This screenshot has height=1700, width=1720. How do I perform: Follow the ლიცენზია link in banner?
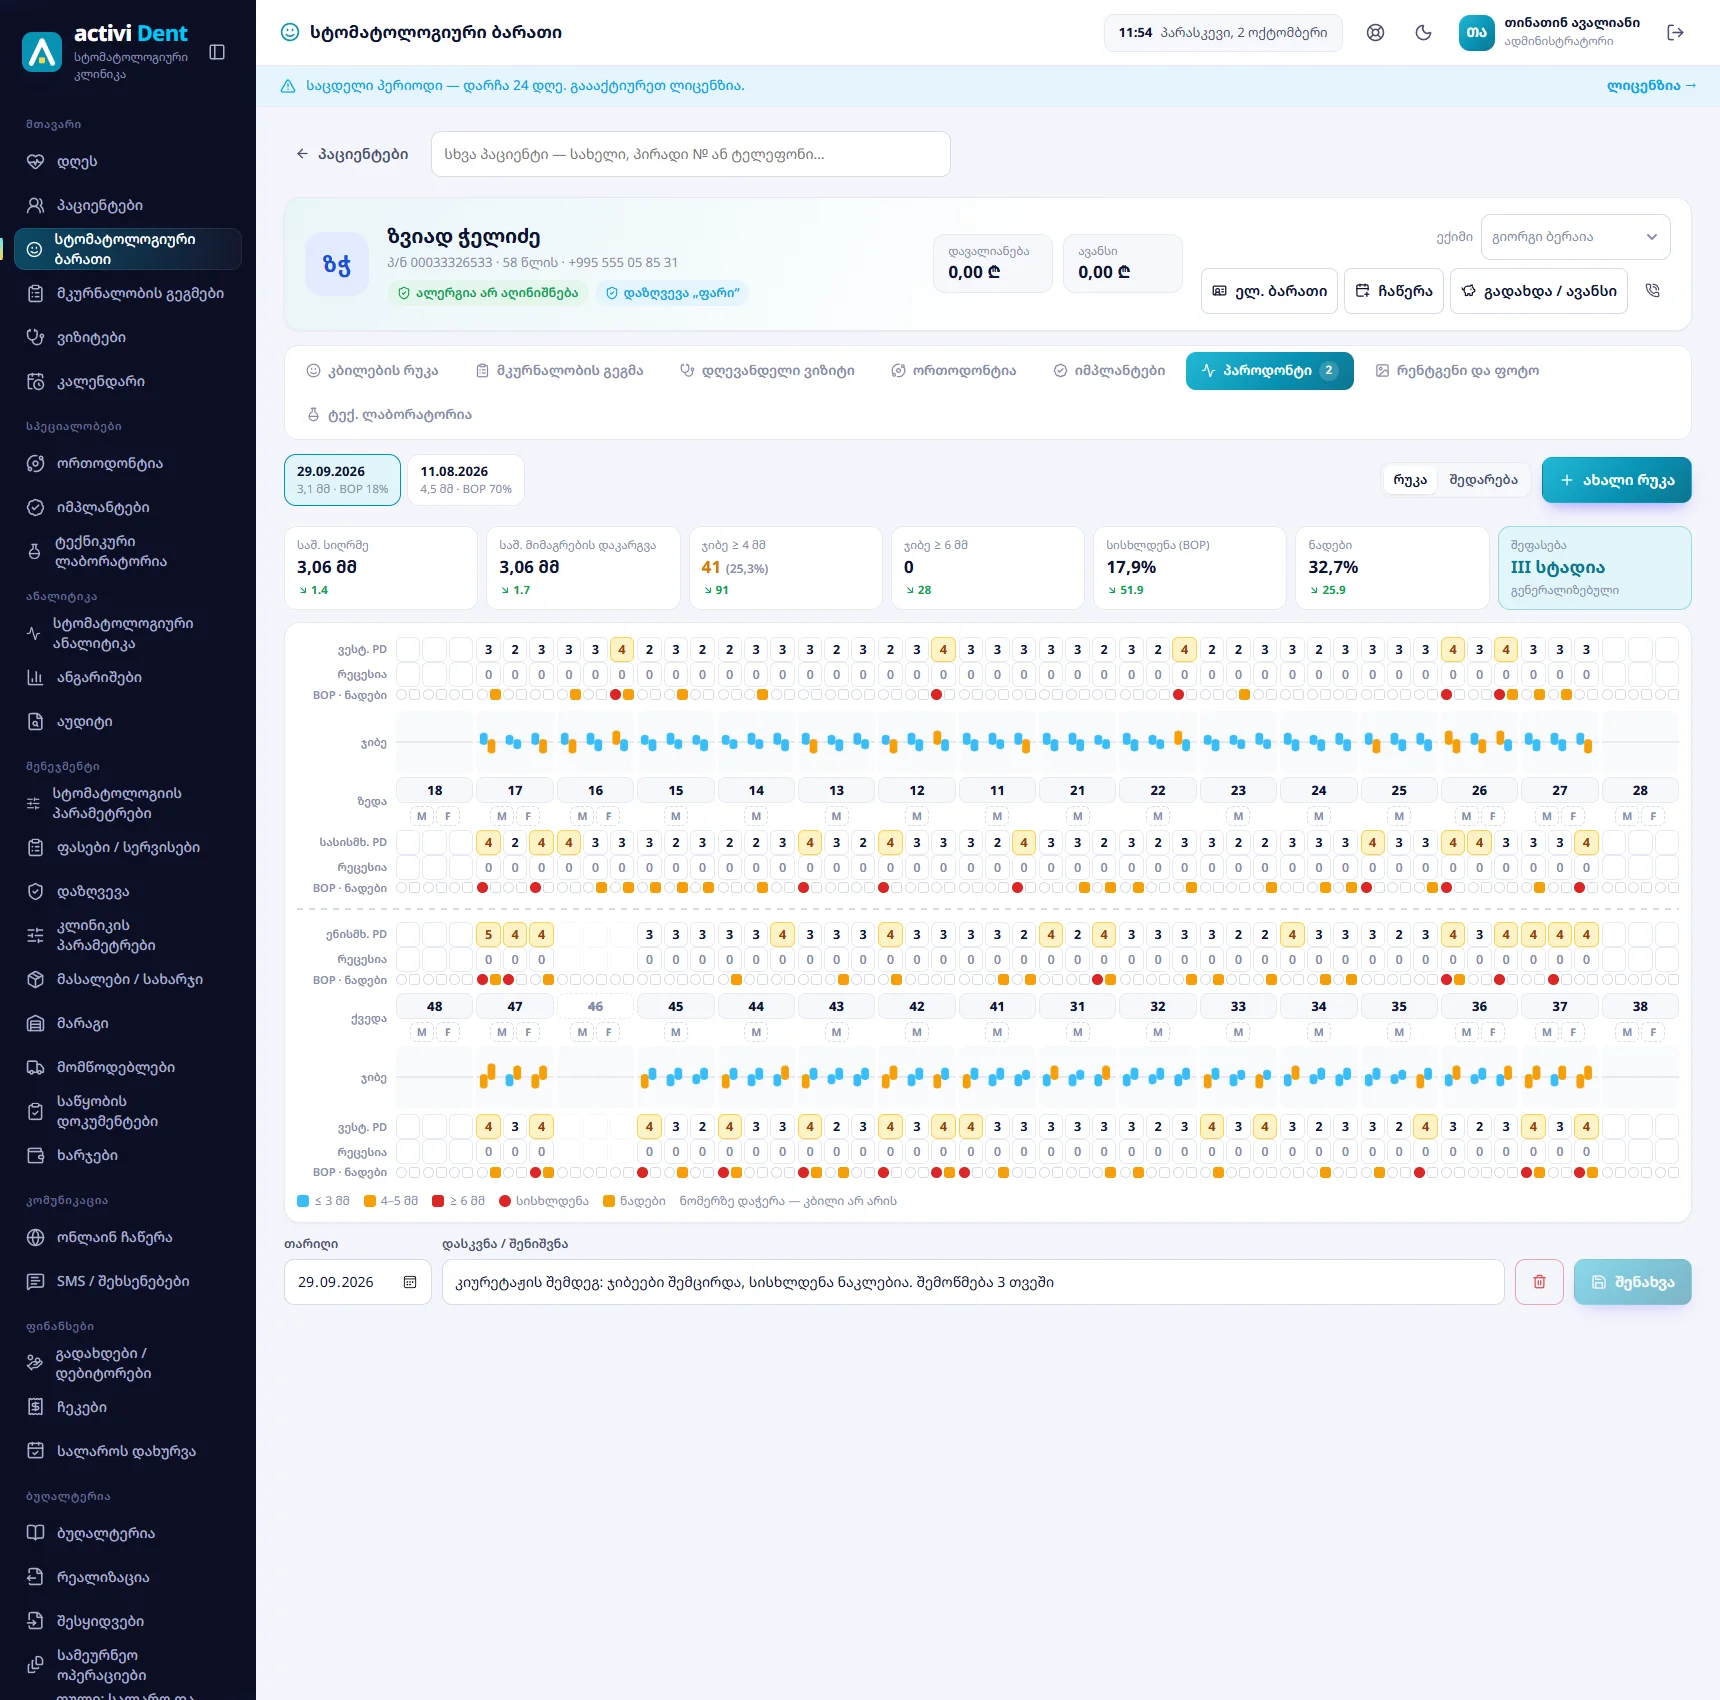[1651, 86]
